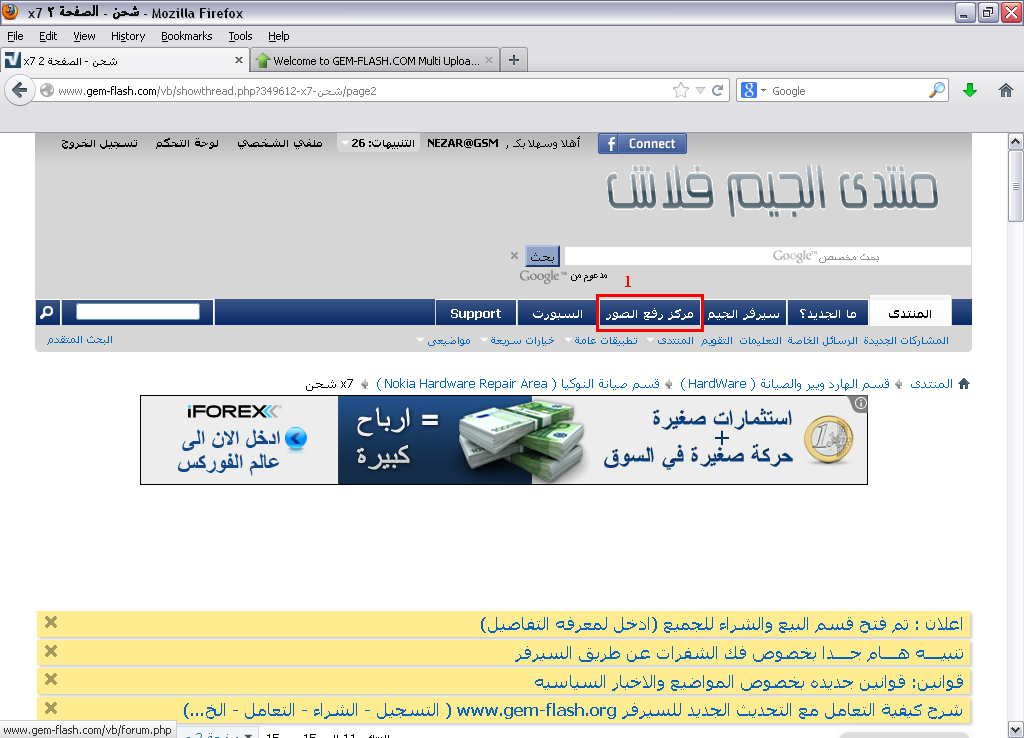The image size is (1024, 738).
Task: Click the iFOREX blue arrow icon
Action: tap(296, 438)
